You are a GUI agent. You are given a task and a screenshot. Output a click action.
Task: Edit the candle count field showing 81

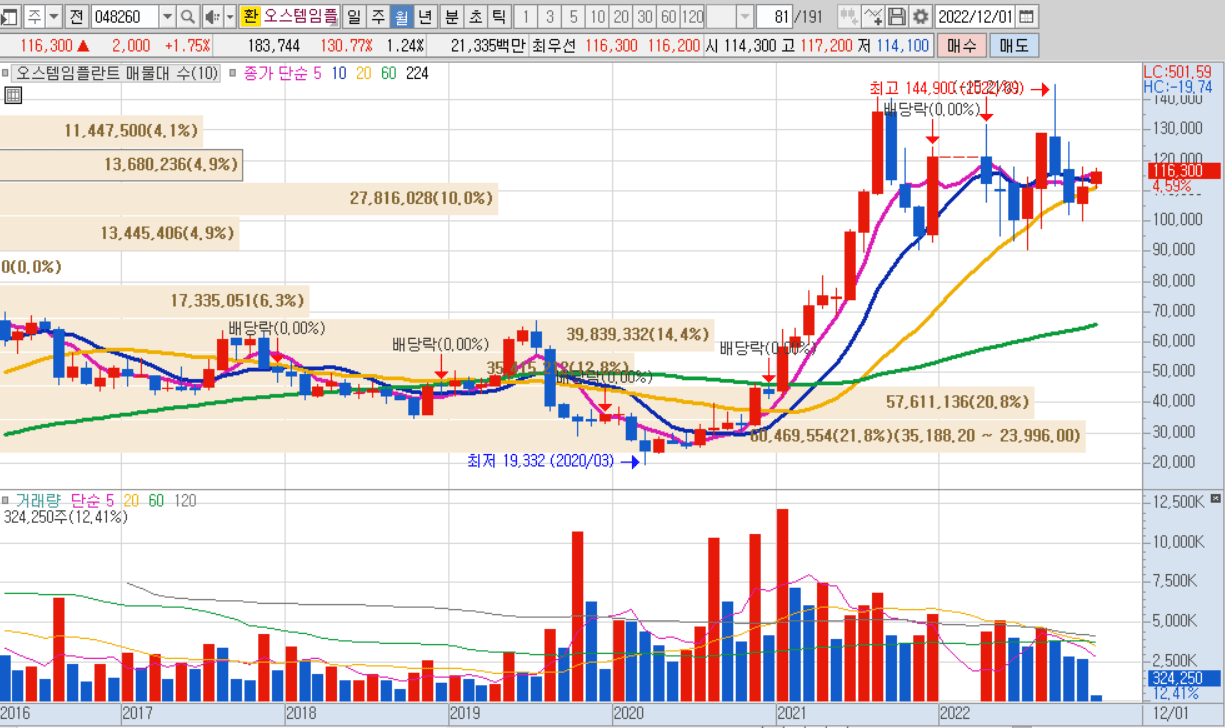pos(773,17)
